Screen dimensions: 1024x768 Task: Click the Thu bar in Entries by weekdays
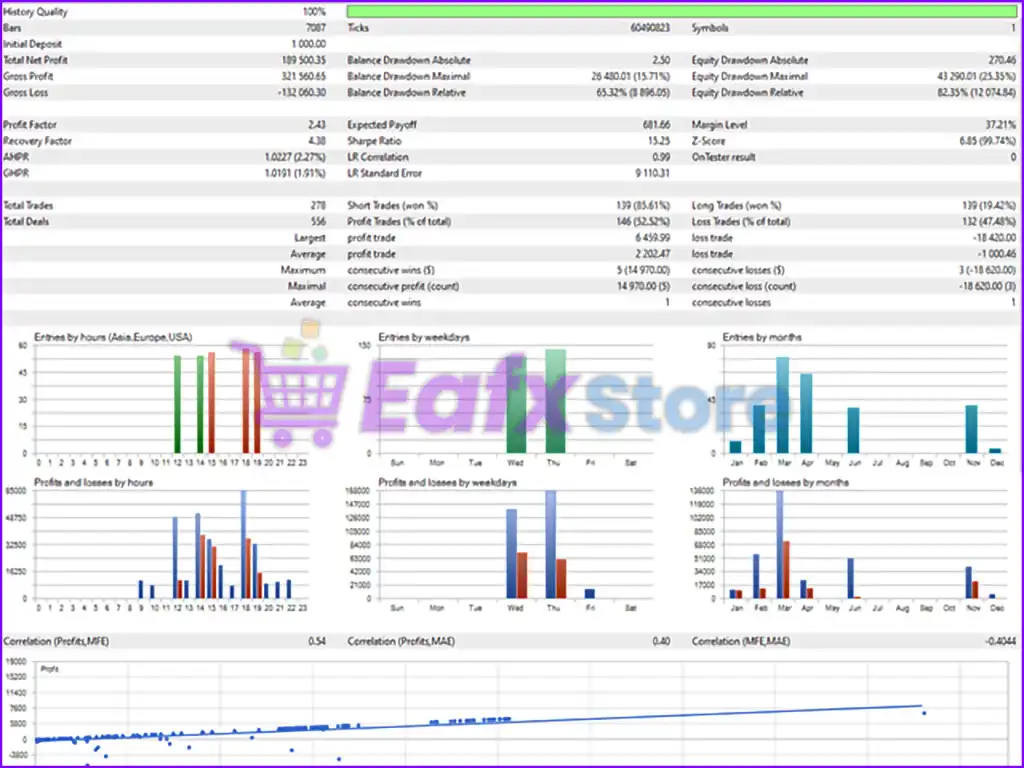coord(555,401)
